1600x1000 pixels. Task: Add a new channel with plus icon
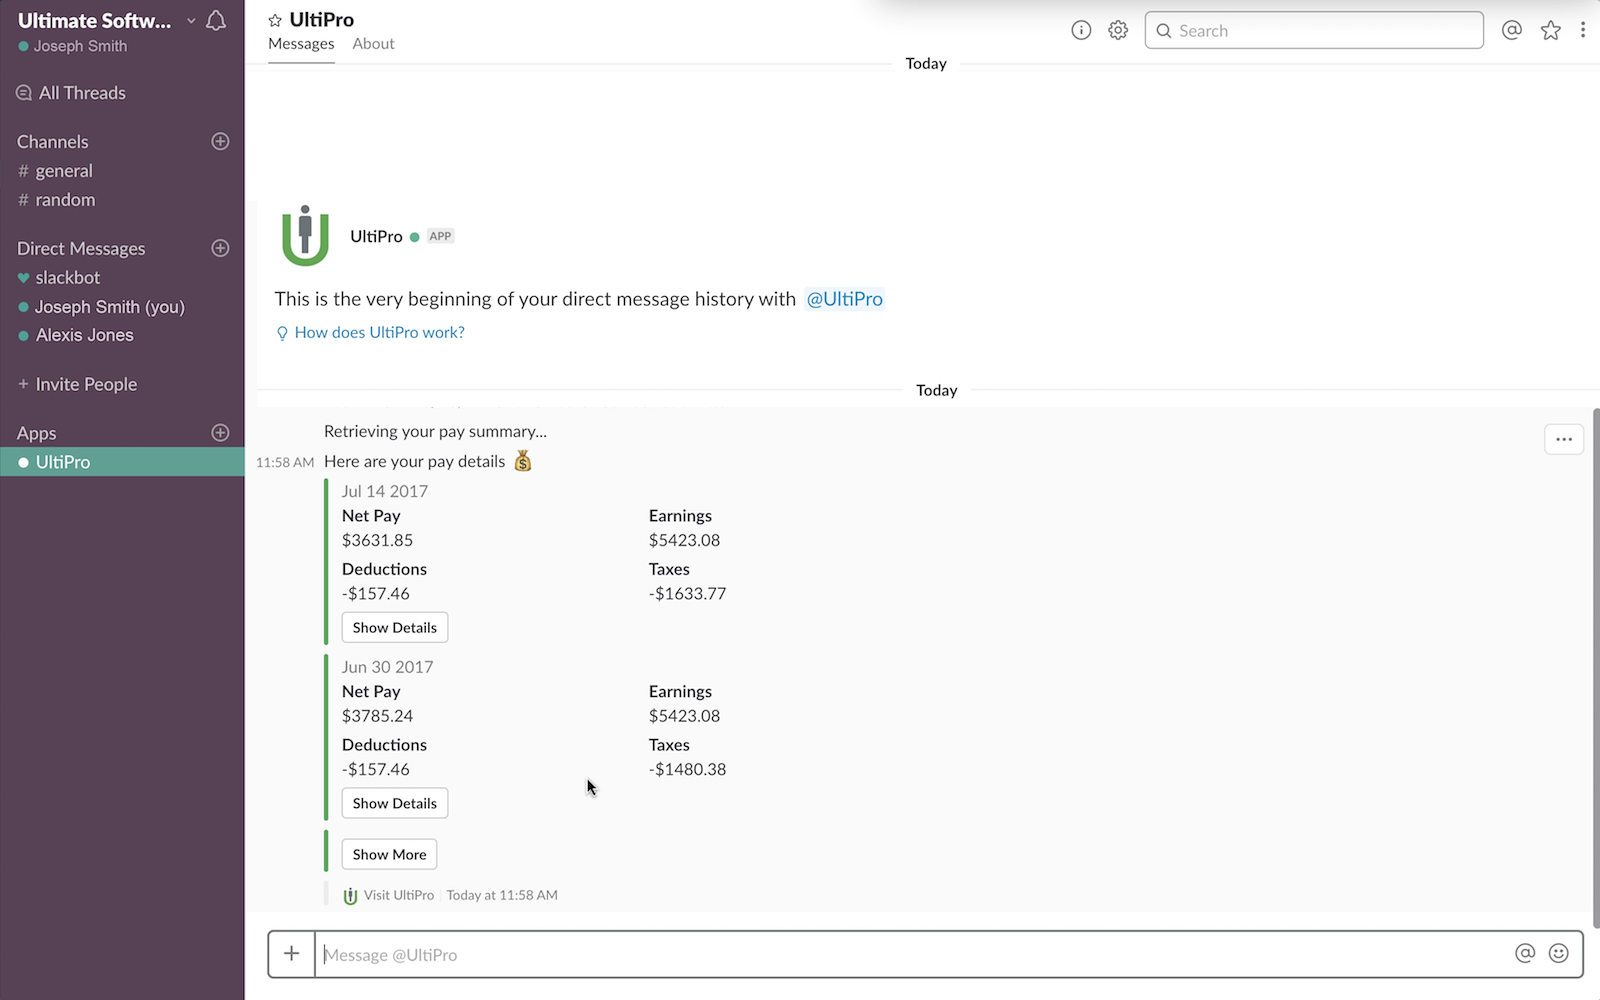(x=221, y=141)
